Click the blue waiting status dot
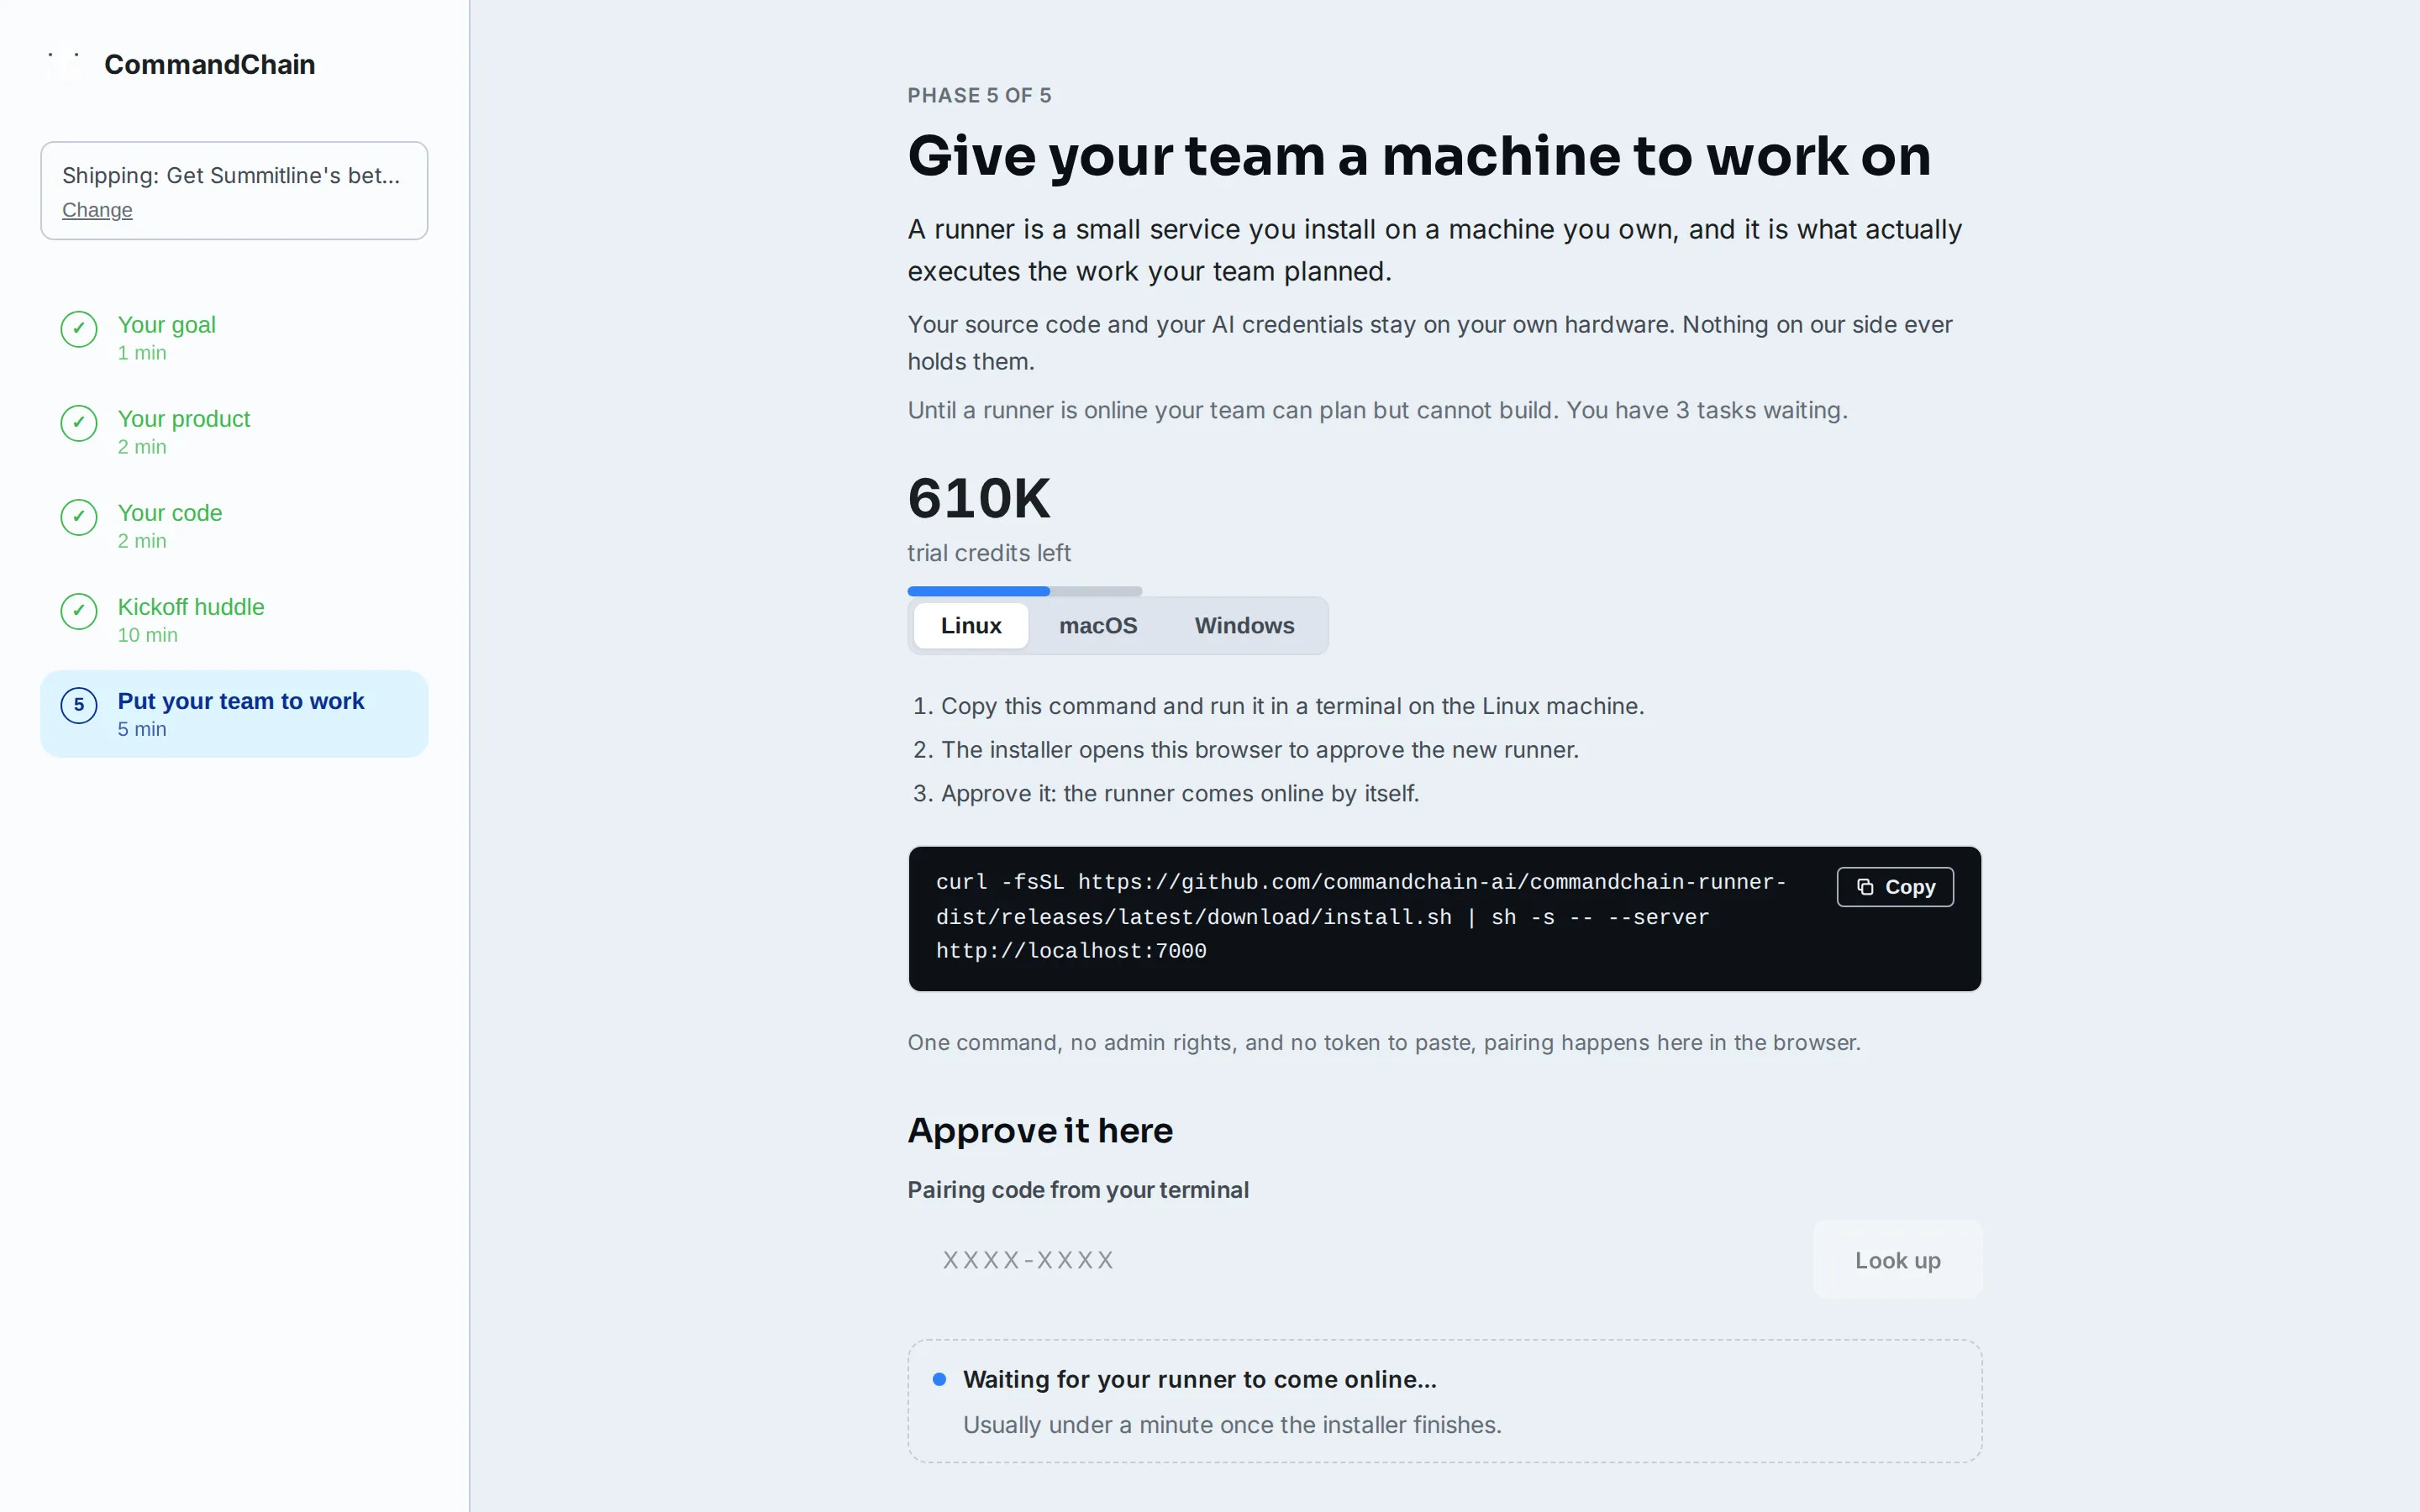The height and width of the screenshot is (1512, 2420). pos(939,1379)
